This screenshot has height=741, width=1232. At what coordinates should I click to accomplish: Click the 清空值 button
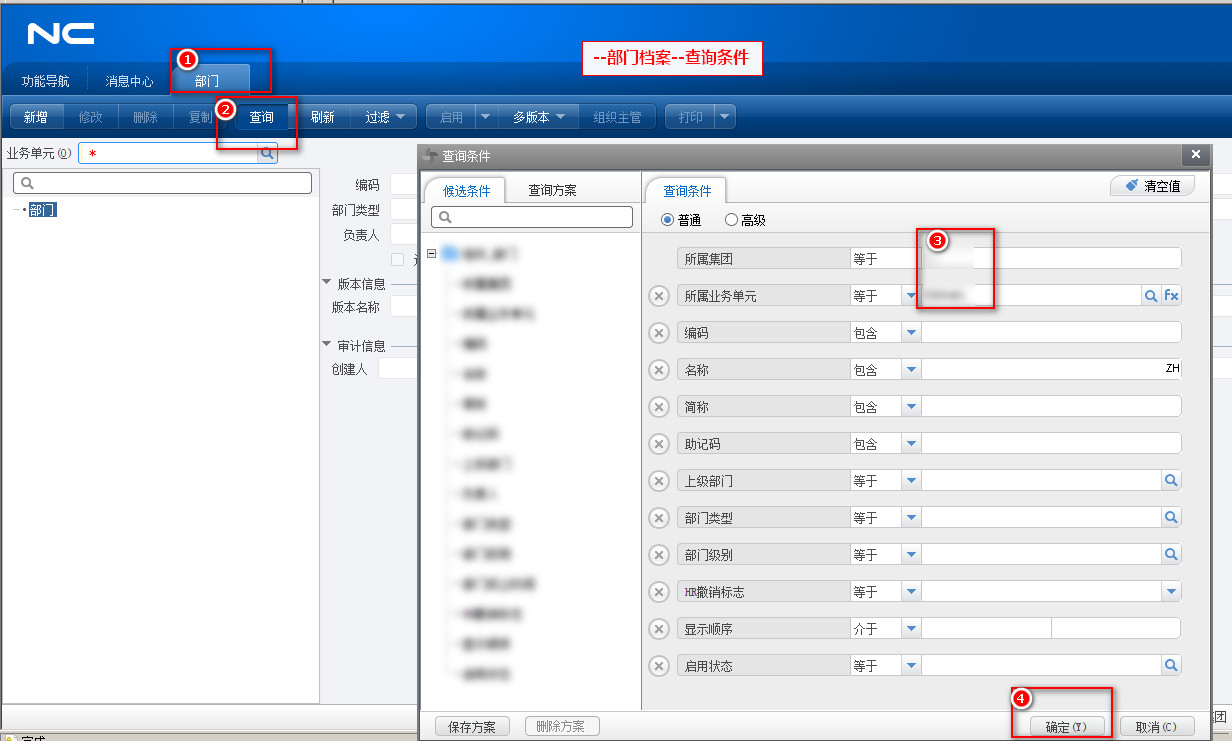1152,186
